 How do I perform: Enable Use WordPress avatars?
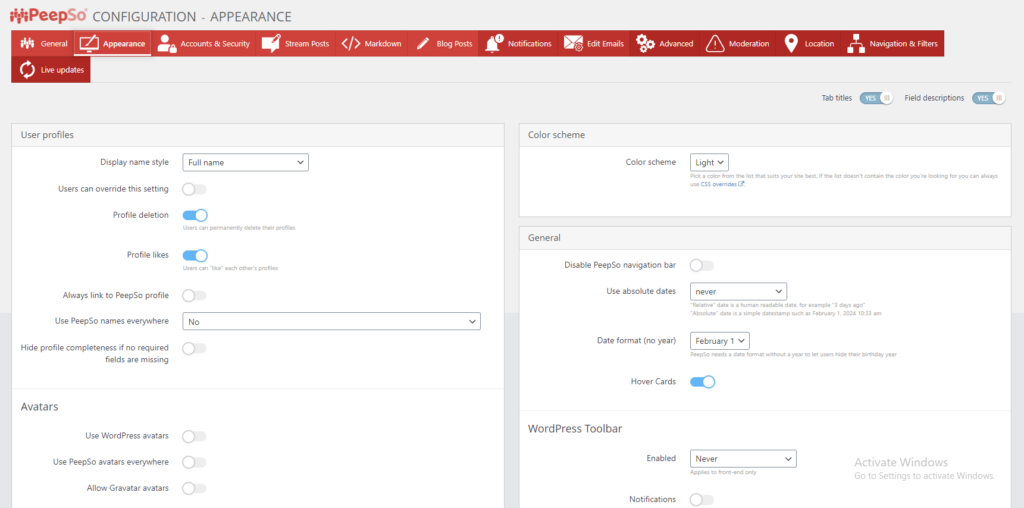(194, 436)
